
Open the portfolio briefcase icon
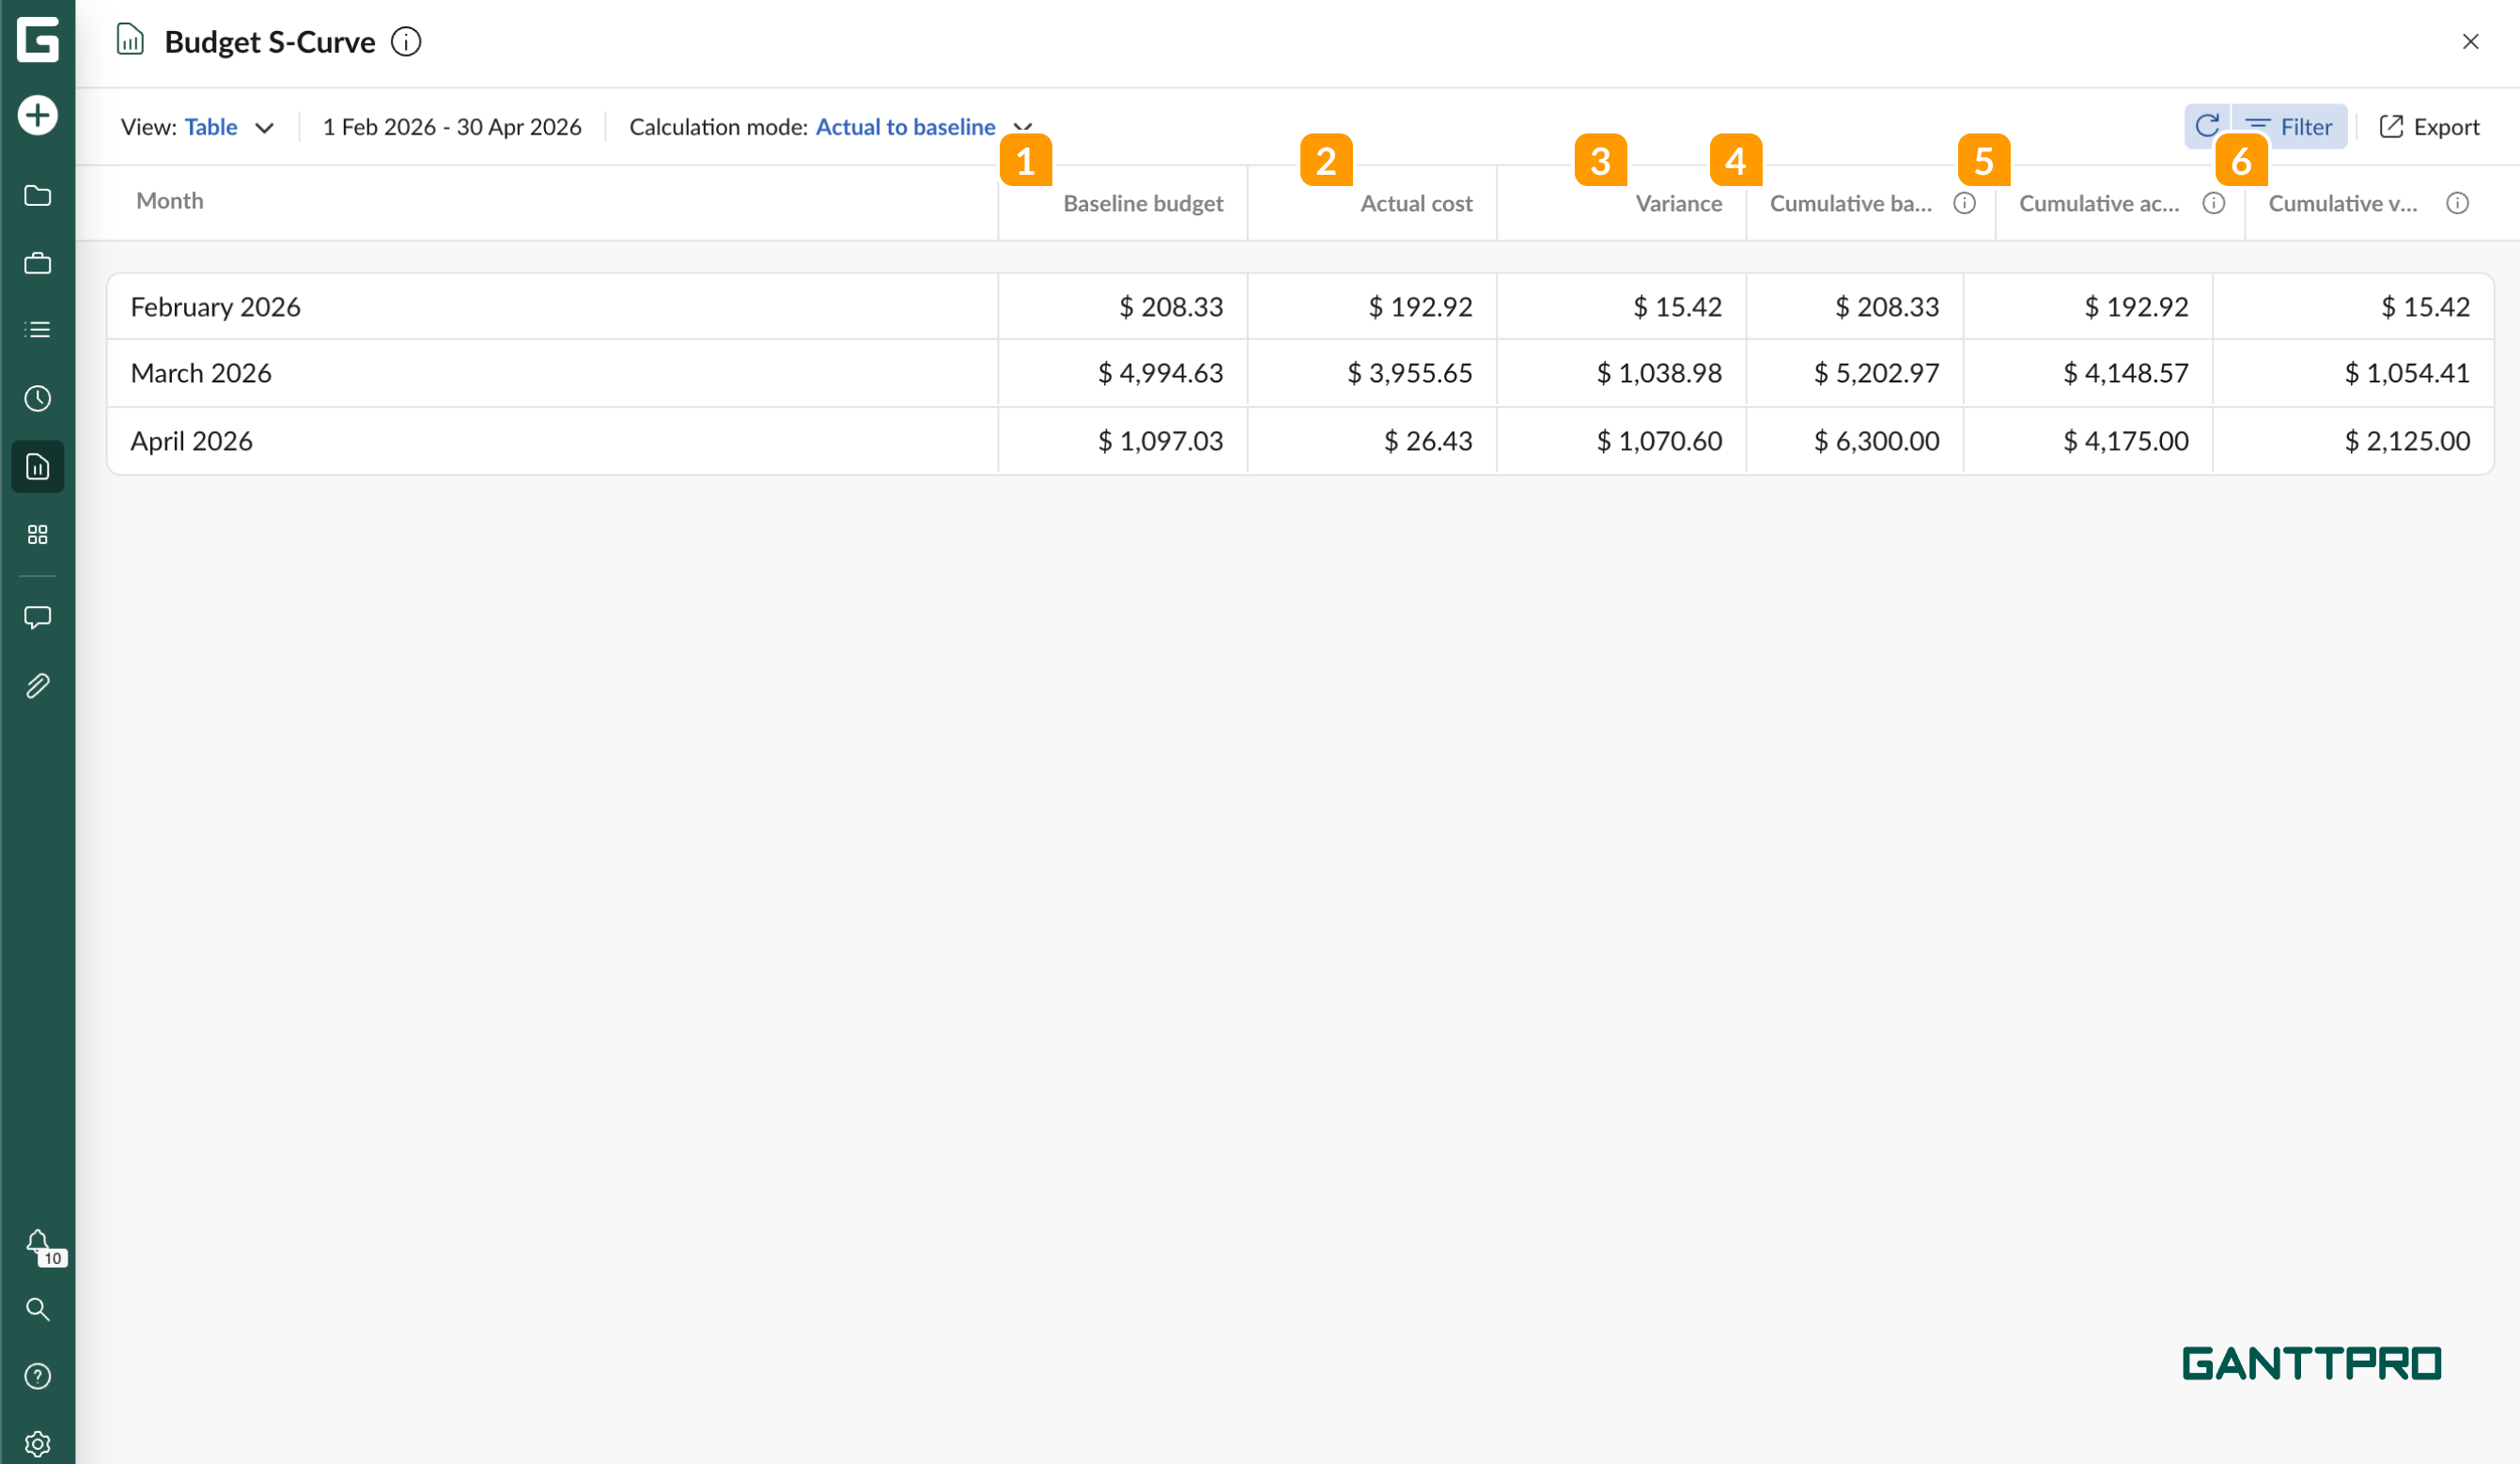37,263
